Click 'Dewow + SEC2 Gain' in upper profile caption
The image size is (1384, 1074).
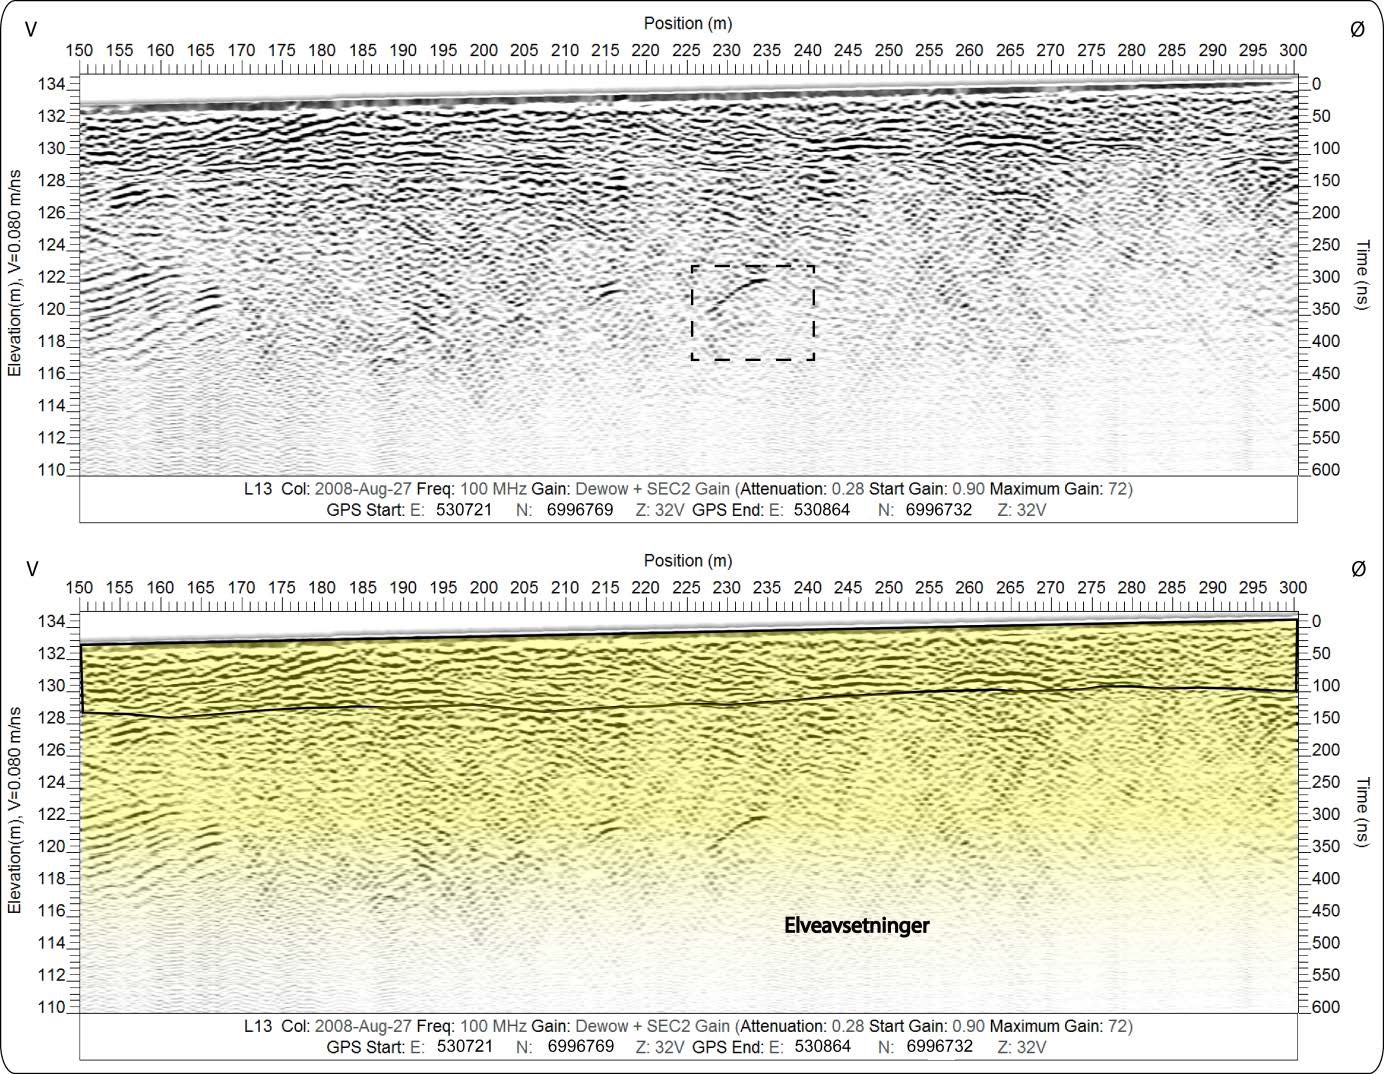pyautogui.click(x=653, y=489)
